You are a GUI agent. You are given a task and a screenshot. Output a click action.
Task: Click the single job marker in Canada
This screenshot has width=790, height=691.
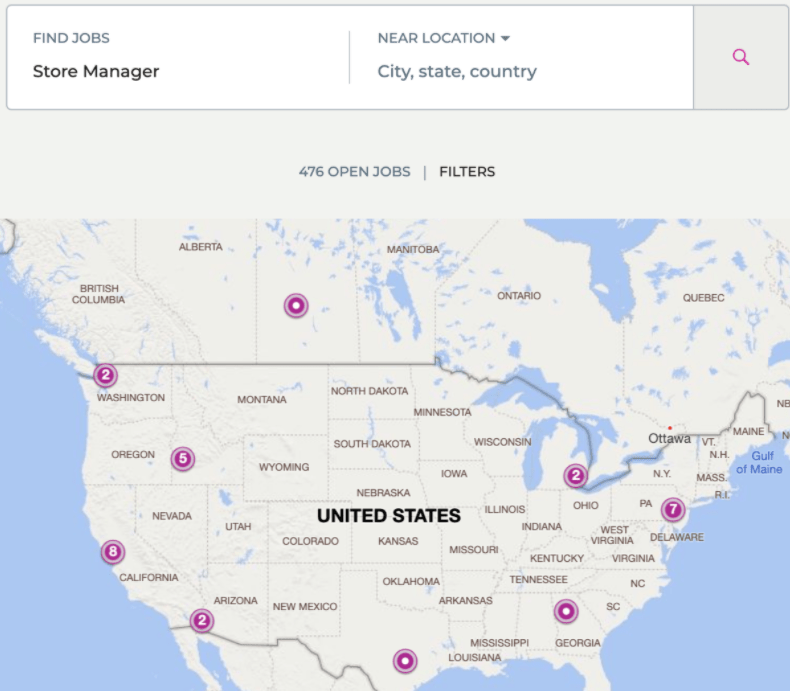point(295,306)
